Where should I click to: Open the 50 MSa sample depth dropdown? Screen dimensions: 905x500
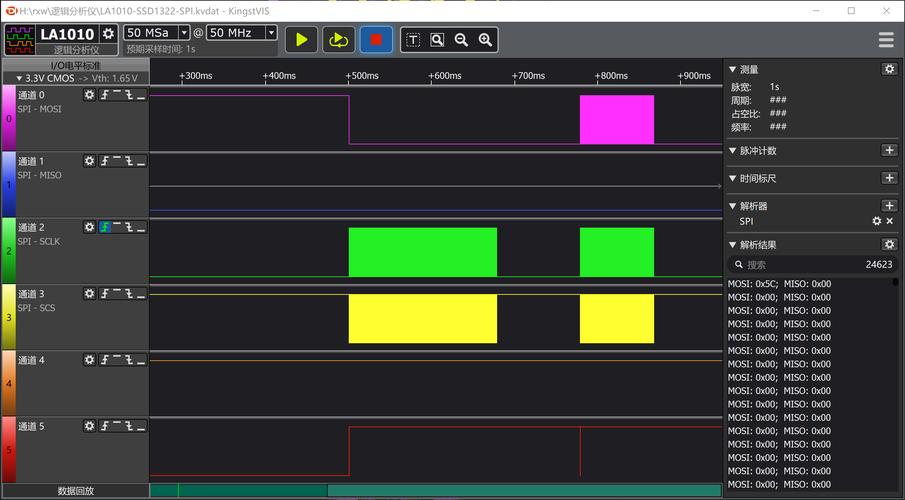pos(156,33)
